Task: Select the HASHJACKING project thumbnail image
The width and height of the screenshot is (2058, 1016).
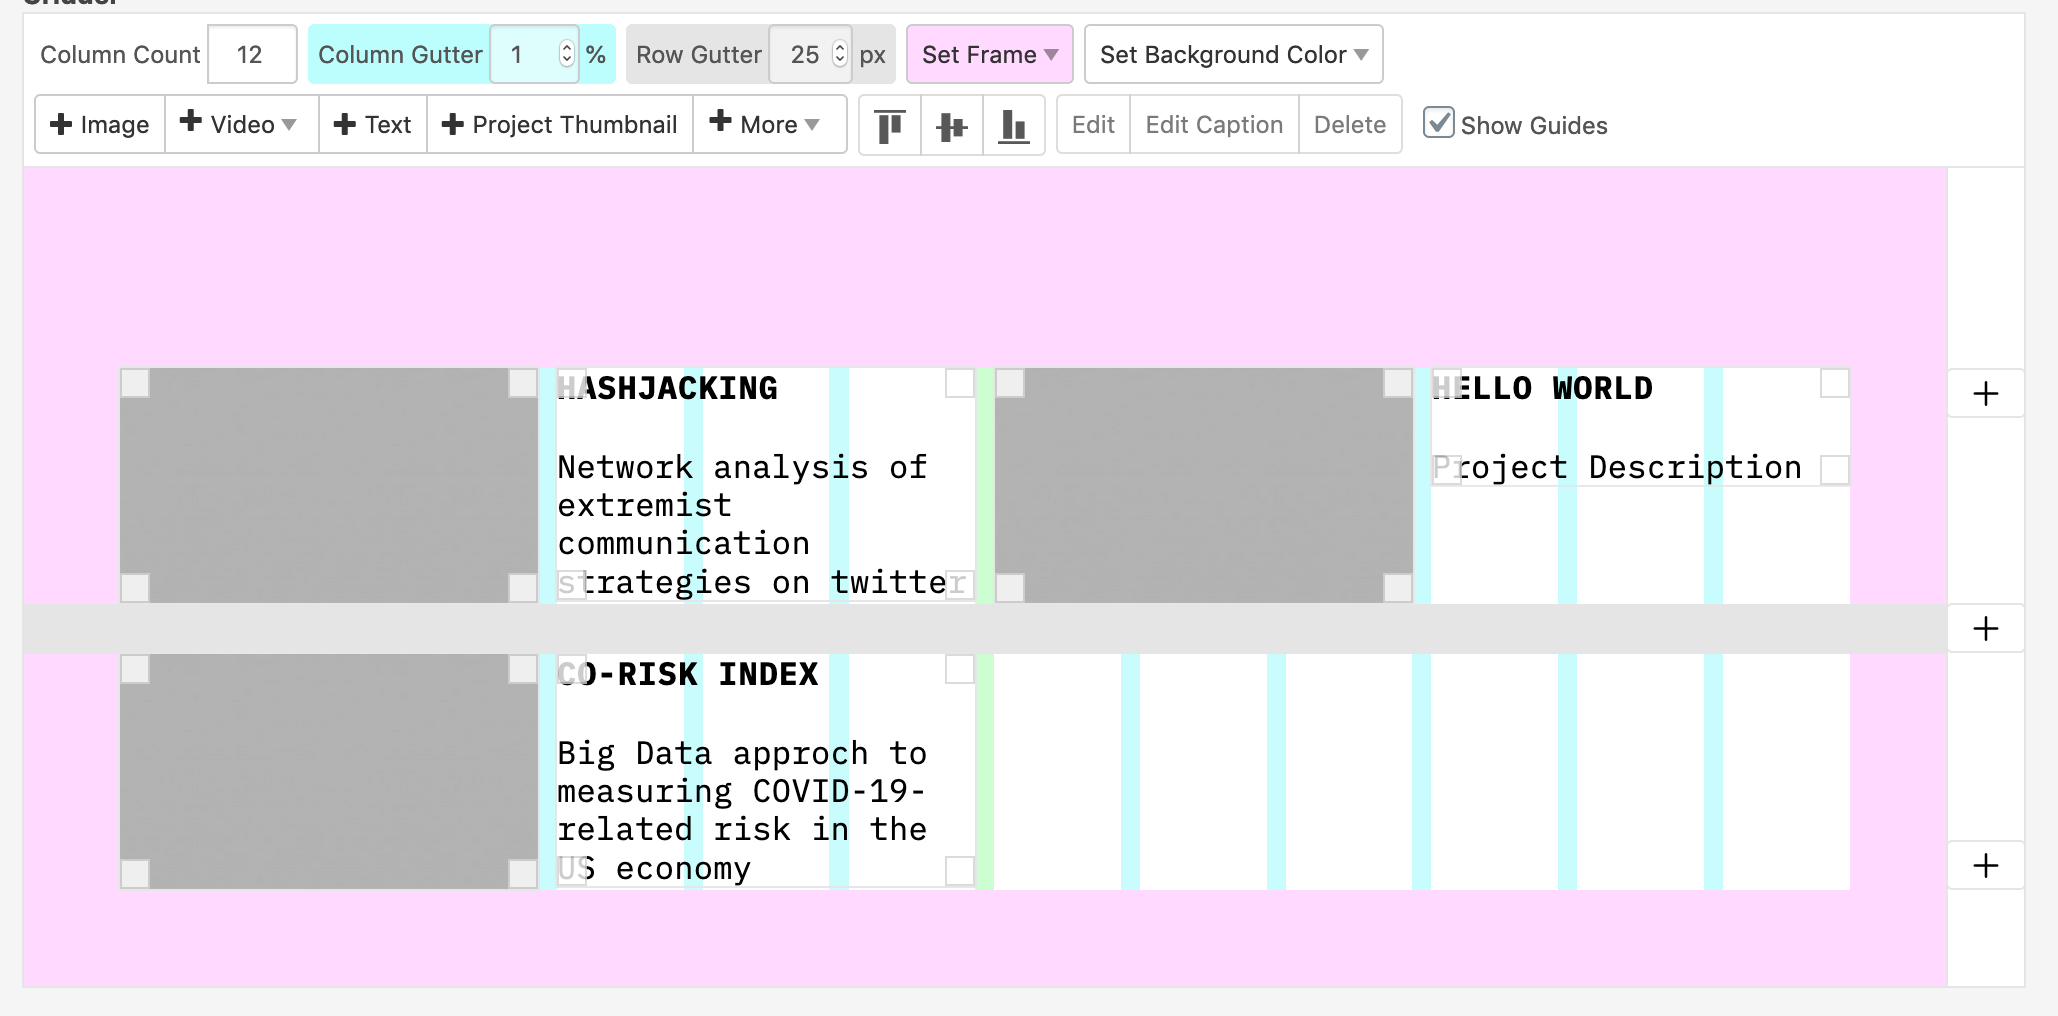Action: click(329, 485)
